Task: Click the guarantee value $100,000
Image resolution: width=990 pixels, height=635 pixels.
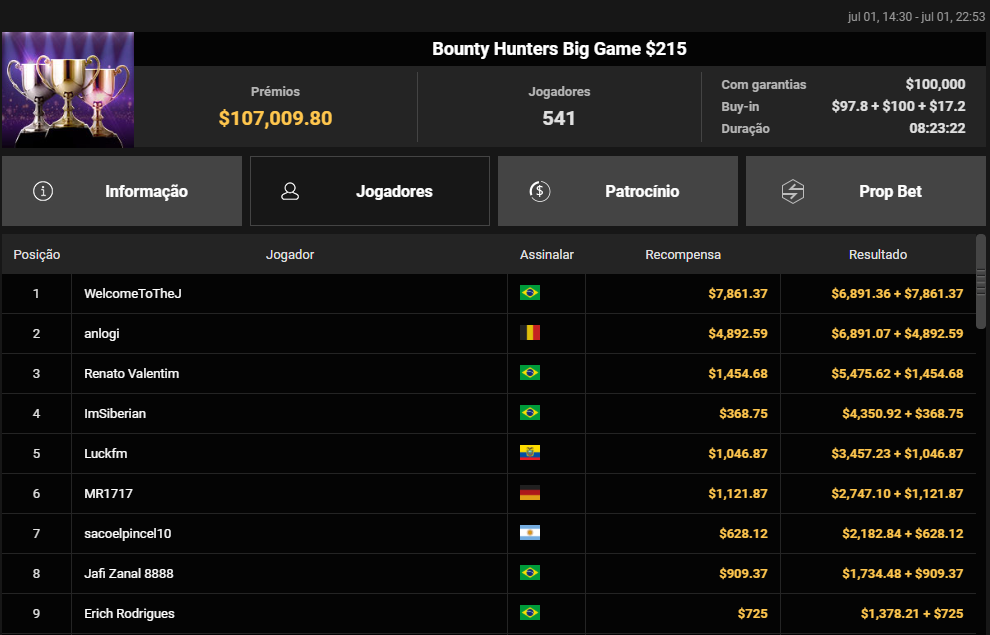Action: tap(935, 84)
